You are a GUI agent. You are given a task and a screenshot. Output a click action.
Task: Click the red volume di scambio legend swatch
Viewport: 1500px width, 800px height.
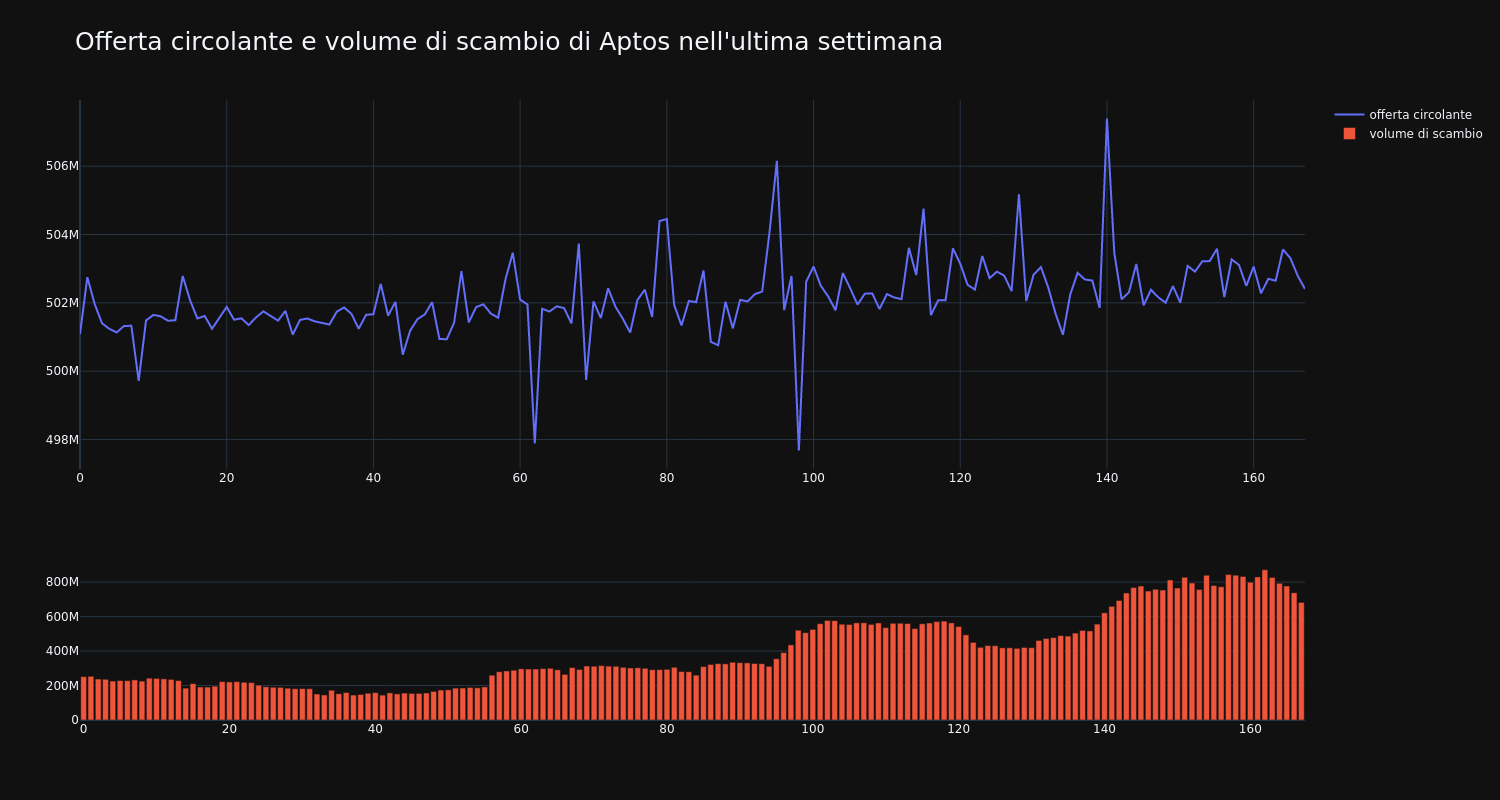[1349, 134]
